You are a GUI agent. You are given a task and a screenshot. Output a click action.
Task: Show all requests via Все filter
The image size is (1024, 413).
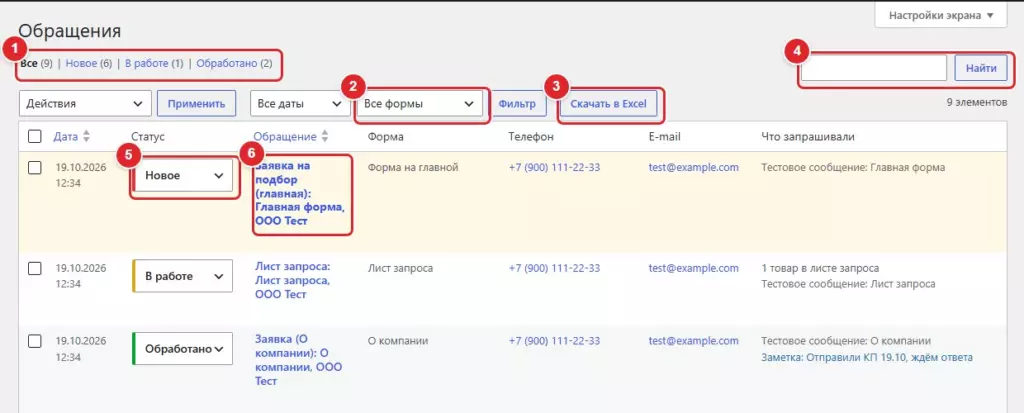pos(28,63)
